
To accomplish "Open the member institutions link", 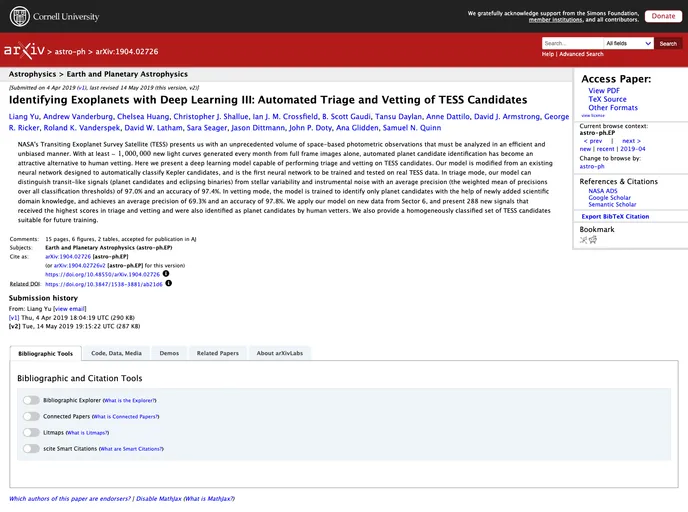I will [555, 20].
